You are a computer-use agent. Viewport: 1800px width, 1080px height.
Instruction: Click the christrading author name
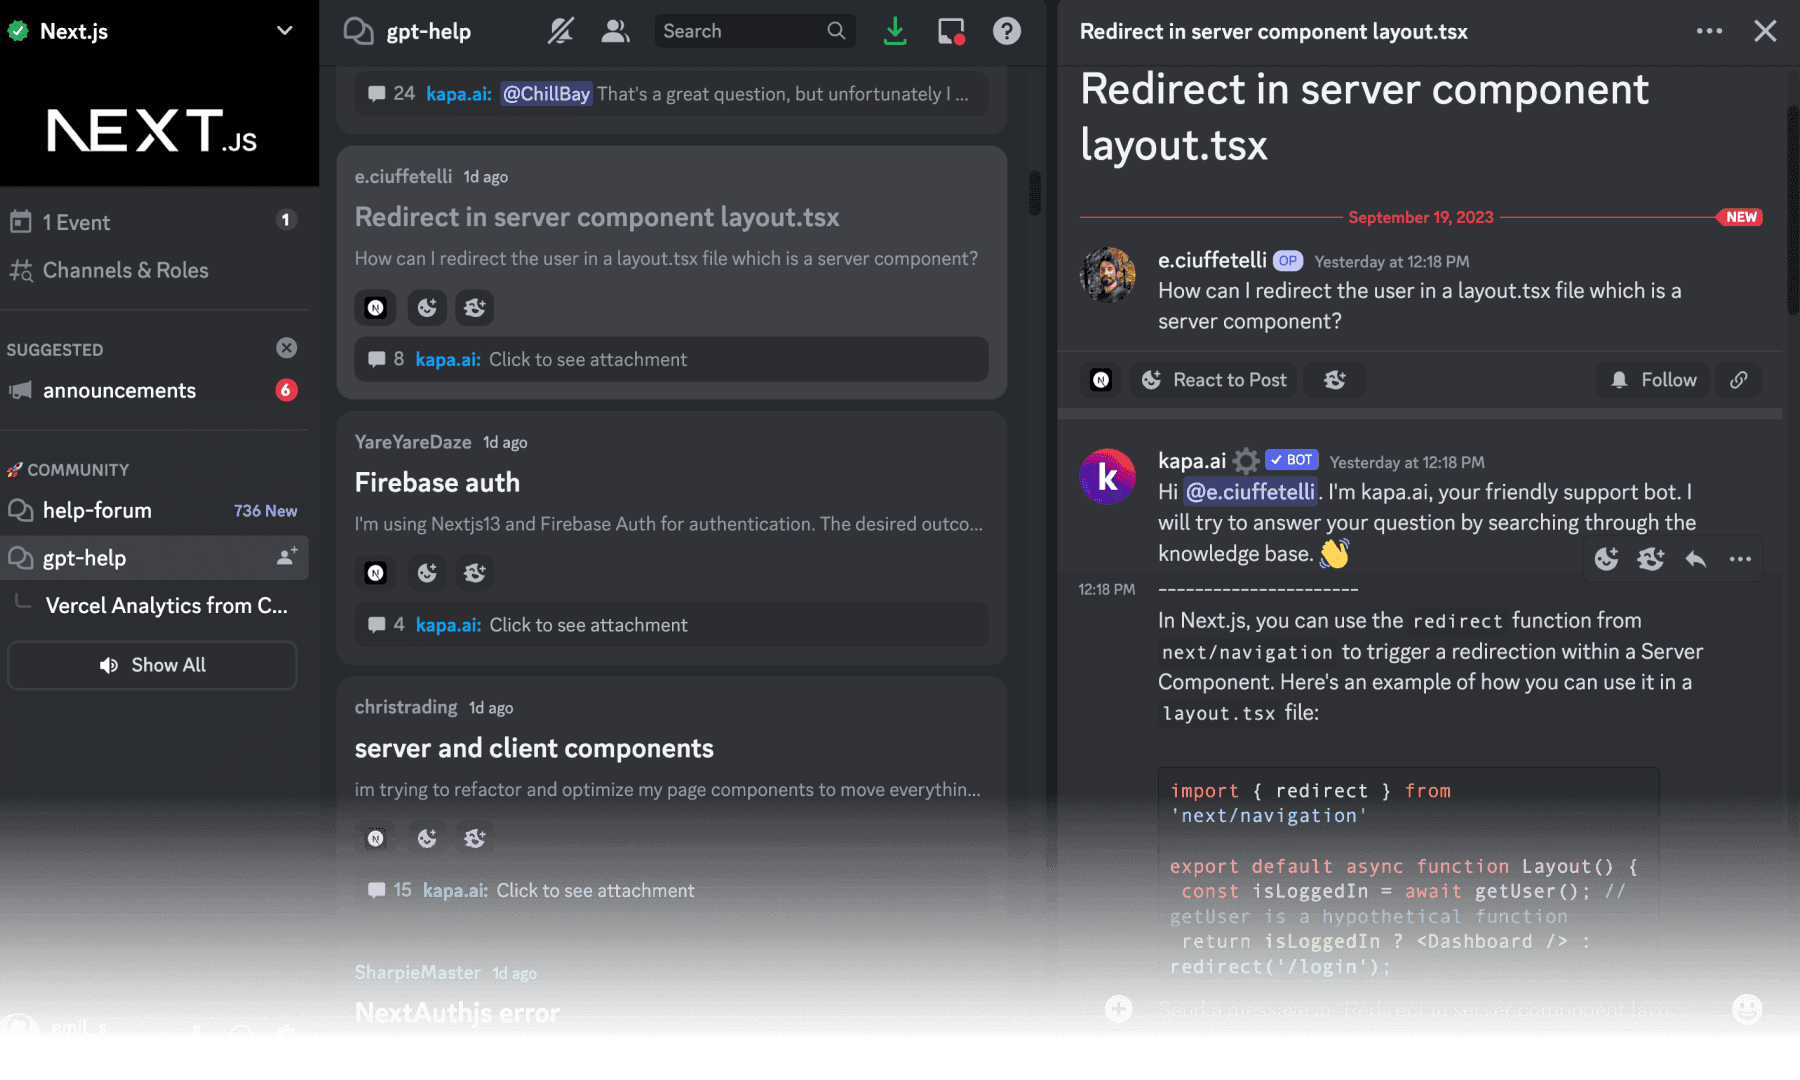coord(406,707)
